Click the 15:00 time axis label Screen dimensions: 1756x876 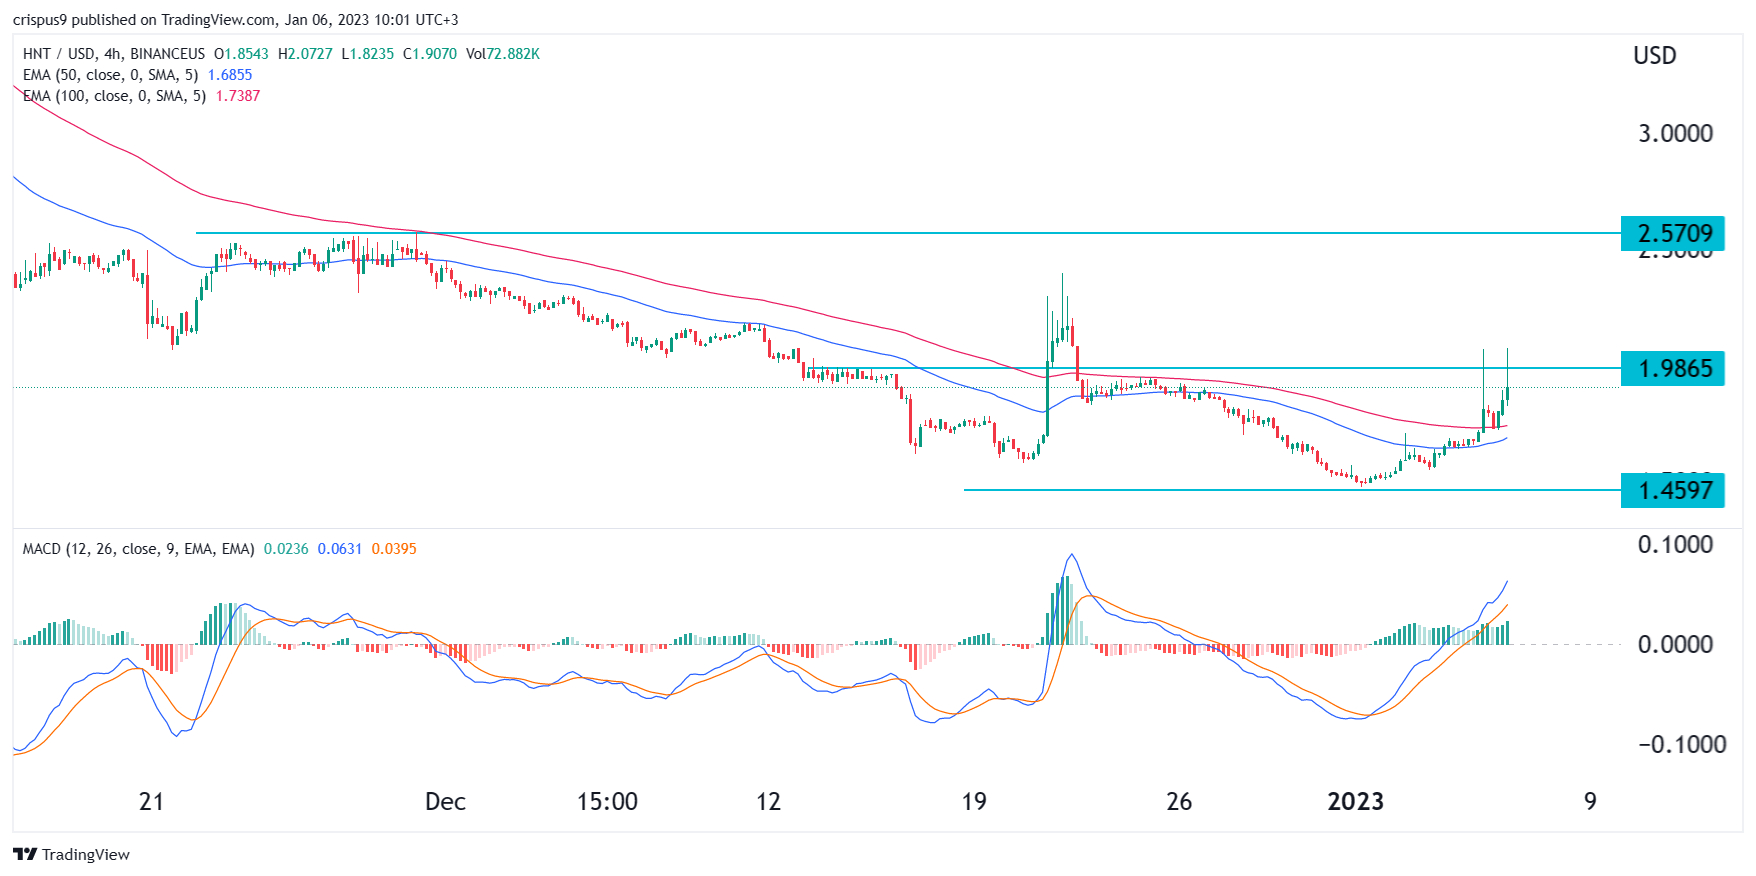coord(607,801)
